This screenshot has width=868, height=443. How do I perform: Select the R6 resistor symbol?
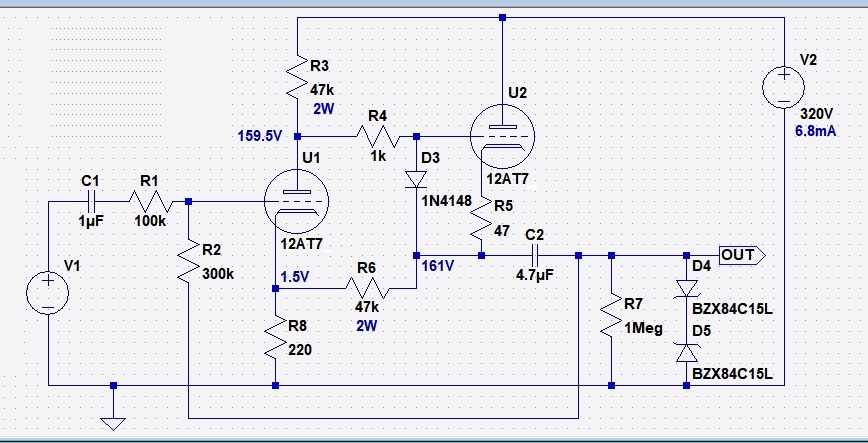(367, 288)
